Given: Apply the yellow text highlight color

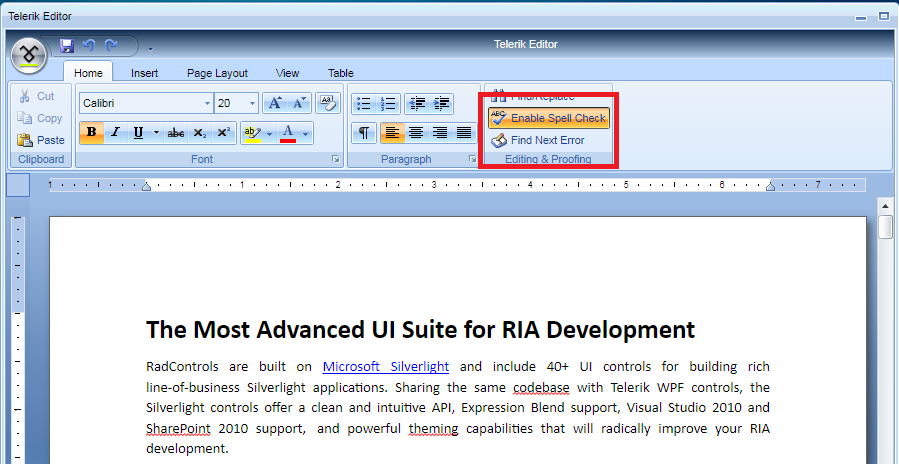Looking at the screenshot, I should point(252,132).
